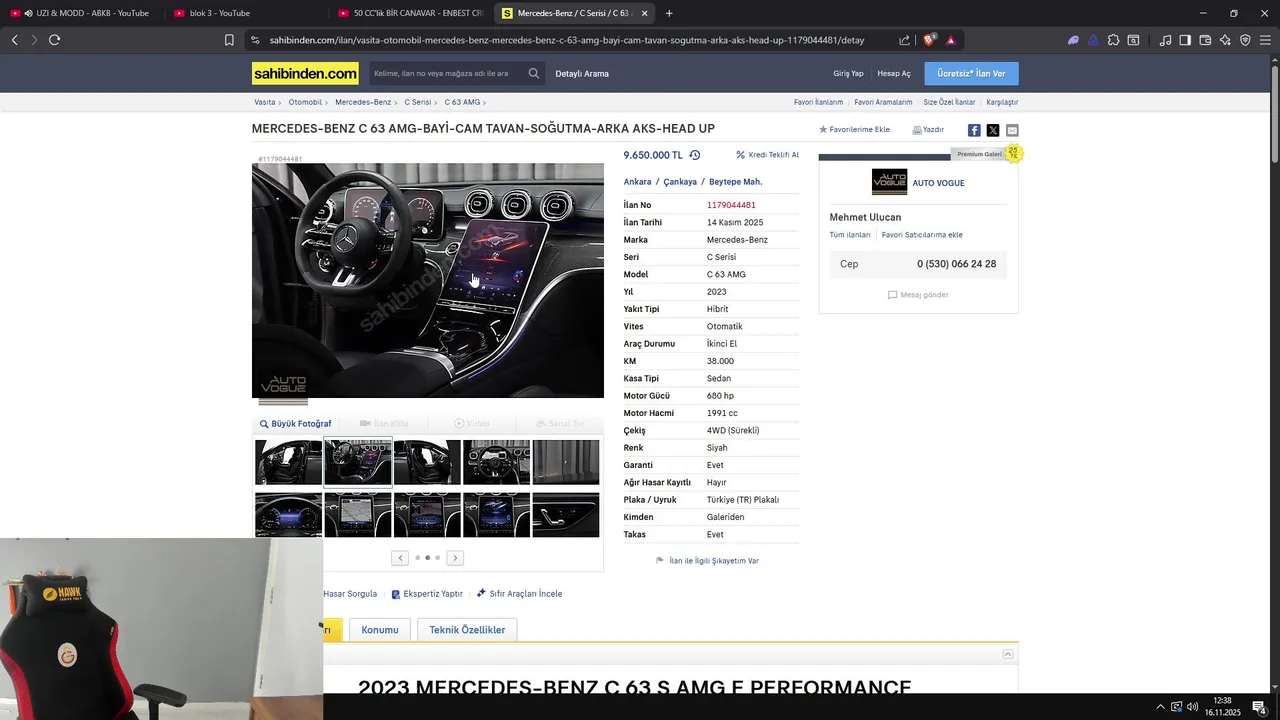This screenshot has width=1280, height=720.
Task: Select the door handle seat controls thumbnail
Action: [566, 514]
